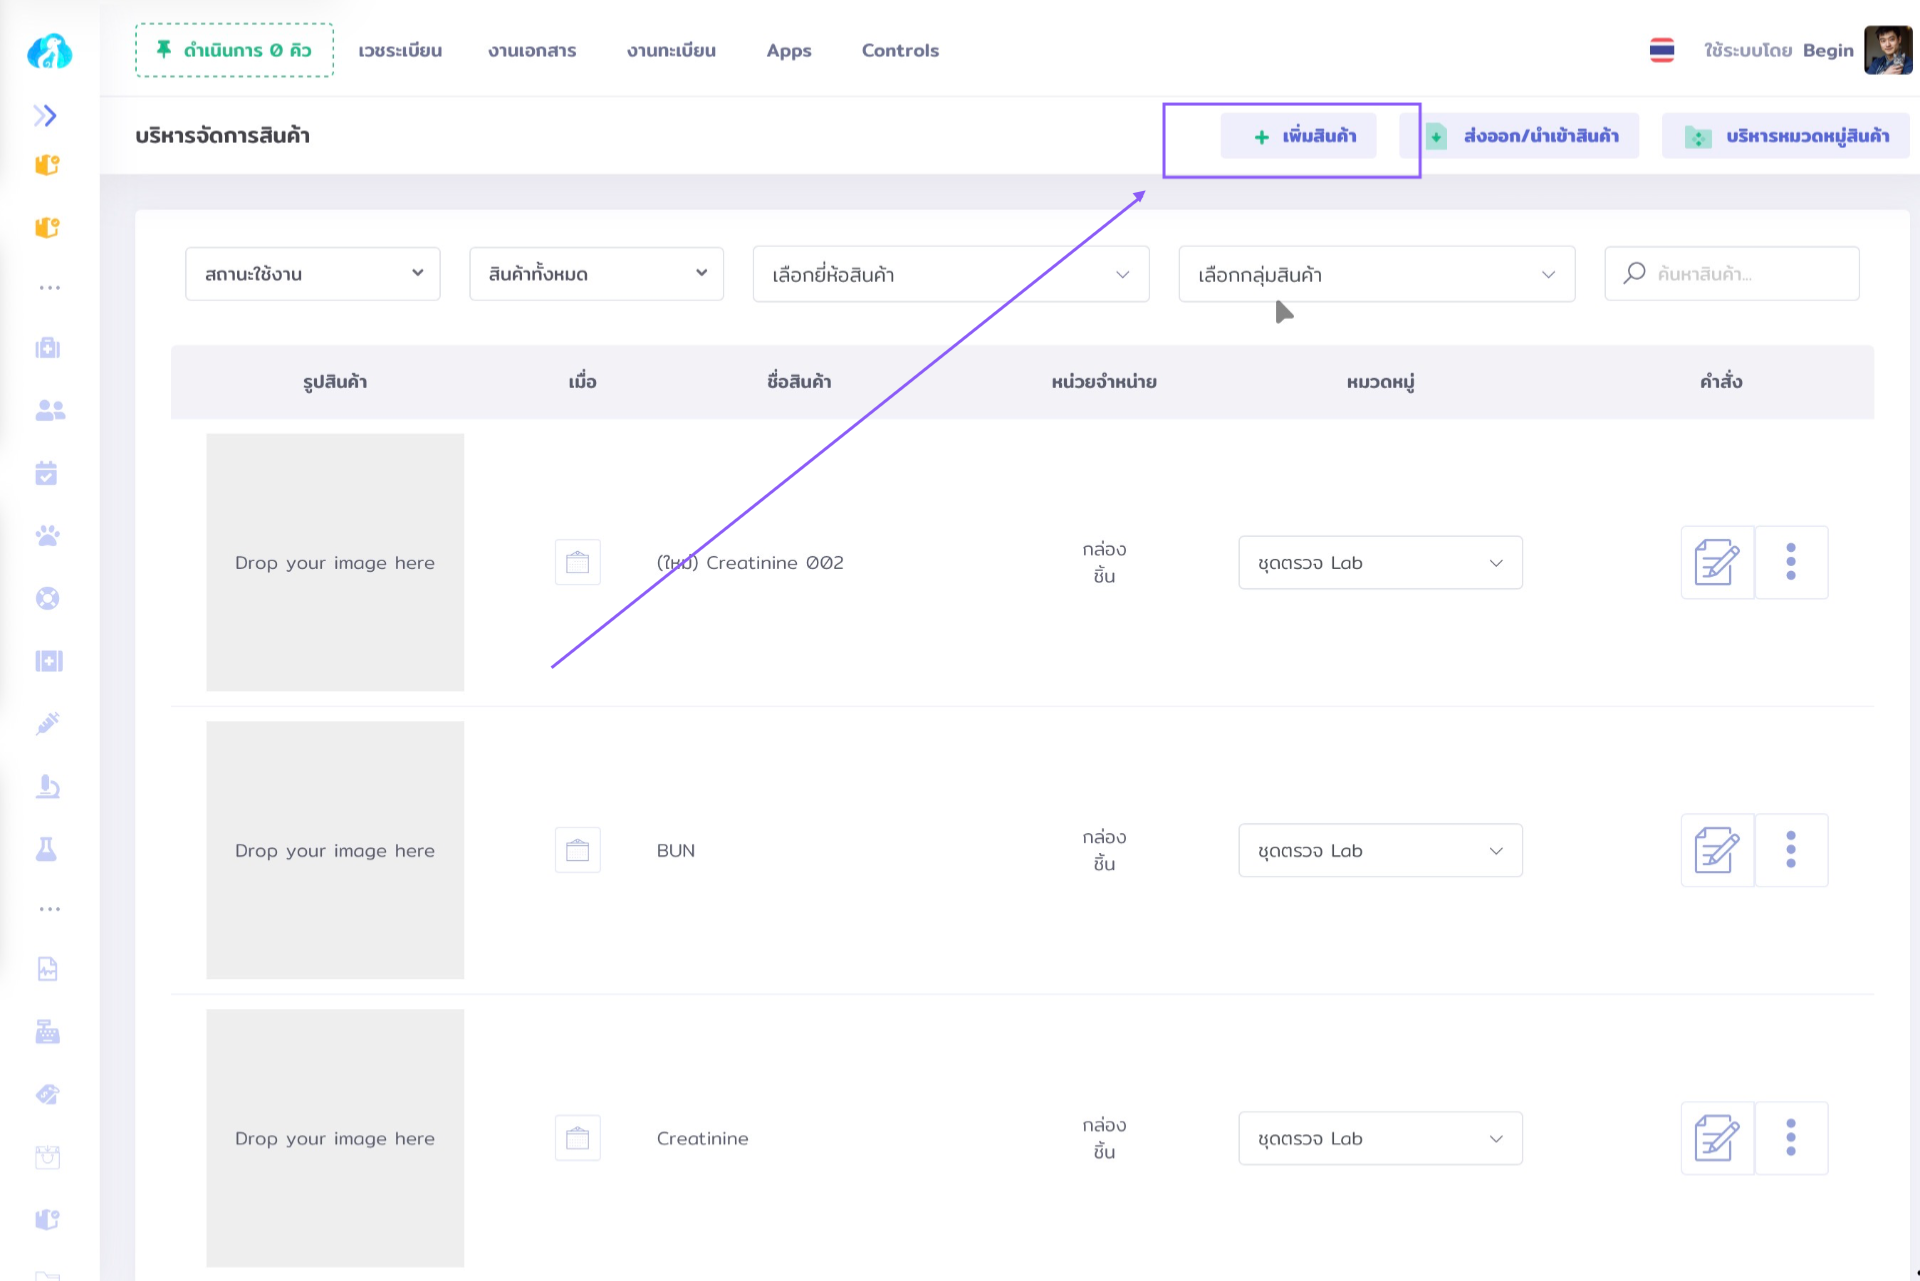1920x1281 pixels.
Task: Click the flask sidebar icon
Action: tap(47, 849)
